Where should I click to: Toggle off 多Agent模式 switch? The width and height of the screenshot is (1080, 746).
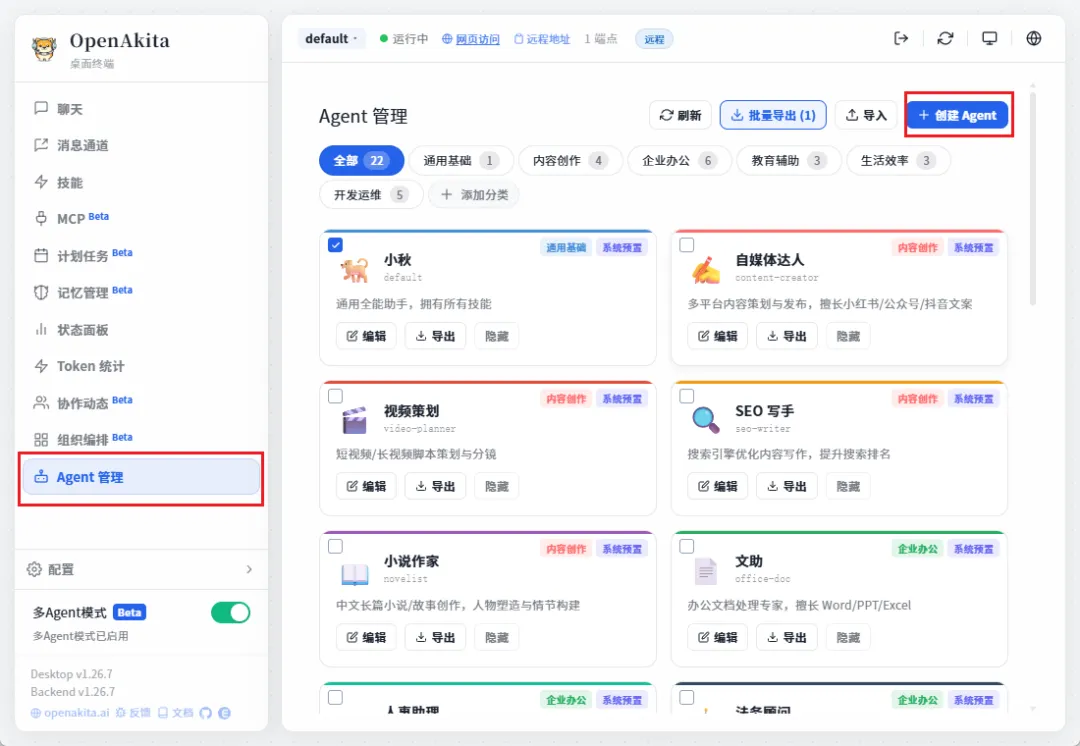231,612
